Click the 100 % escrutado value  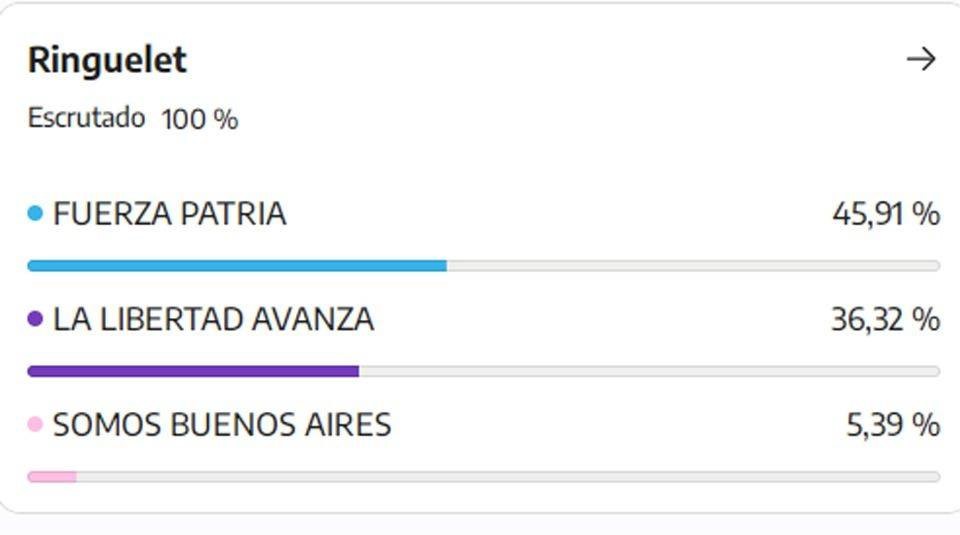coord(200,119)
